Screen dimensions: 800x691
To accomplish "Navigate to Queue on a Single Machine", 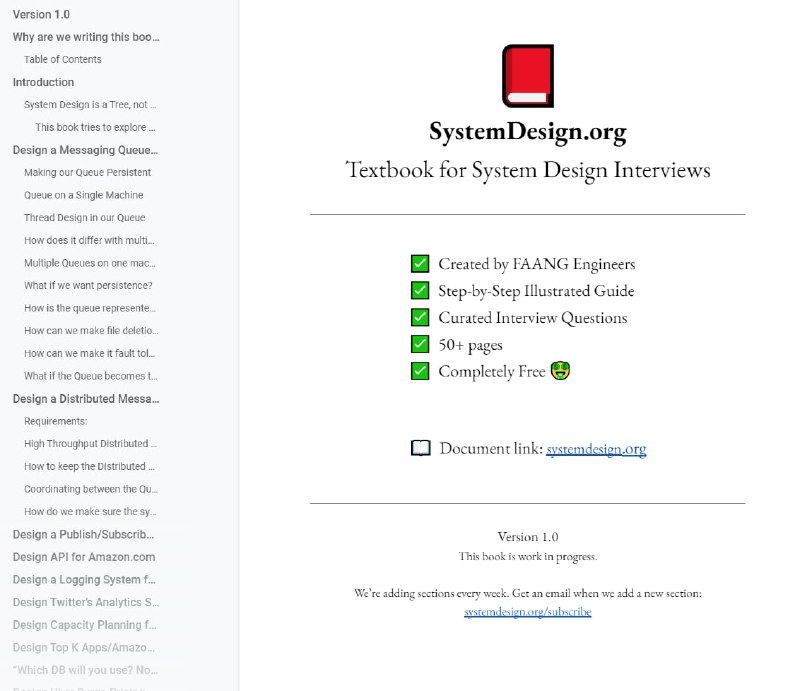I will click(83, 195).
